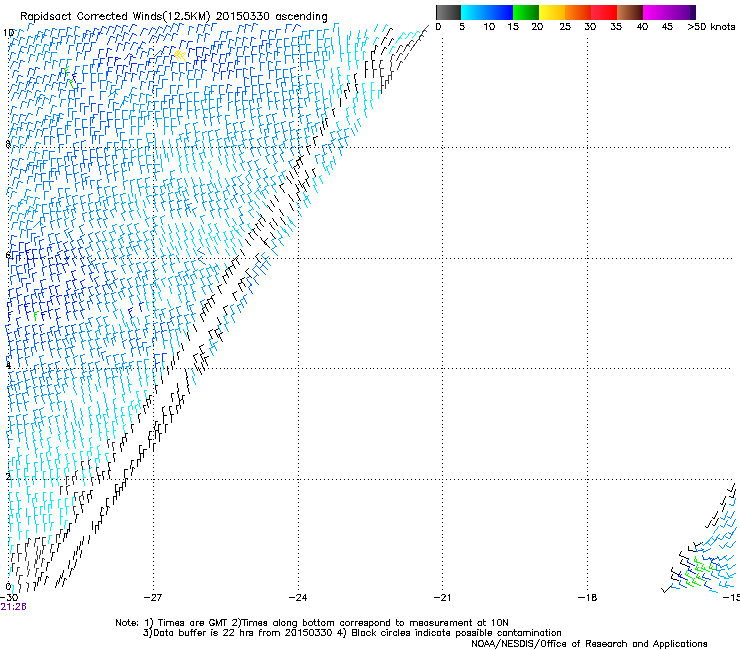Click the cyan-to-blue 5–15 knots gradient segment
The image size is (740, 650).
(x=487, y=12)
